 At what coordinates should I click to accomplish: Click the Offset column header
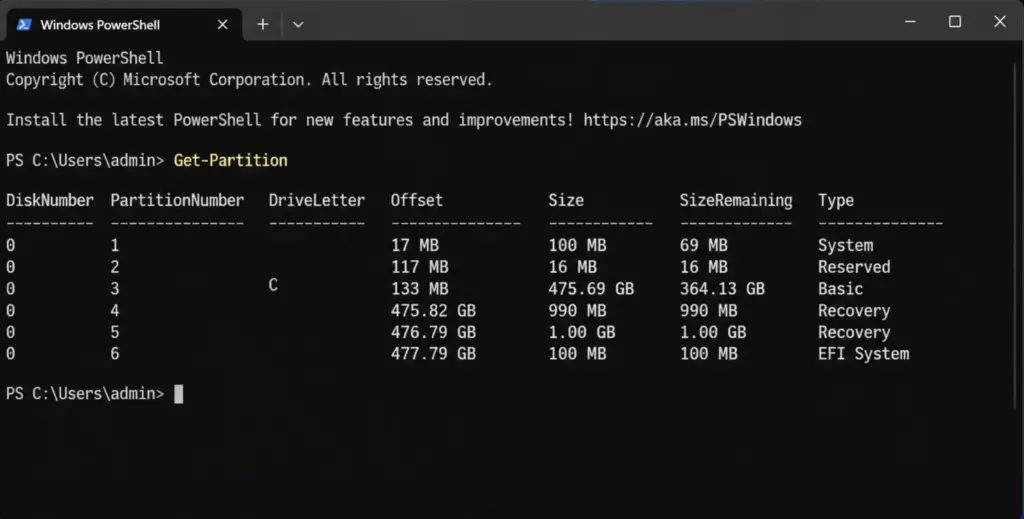tap(417, 200)
